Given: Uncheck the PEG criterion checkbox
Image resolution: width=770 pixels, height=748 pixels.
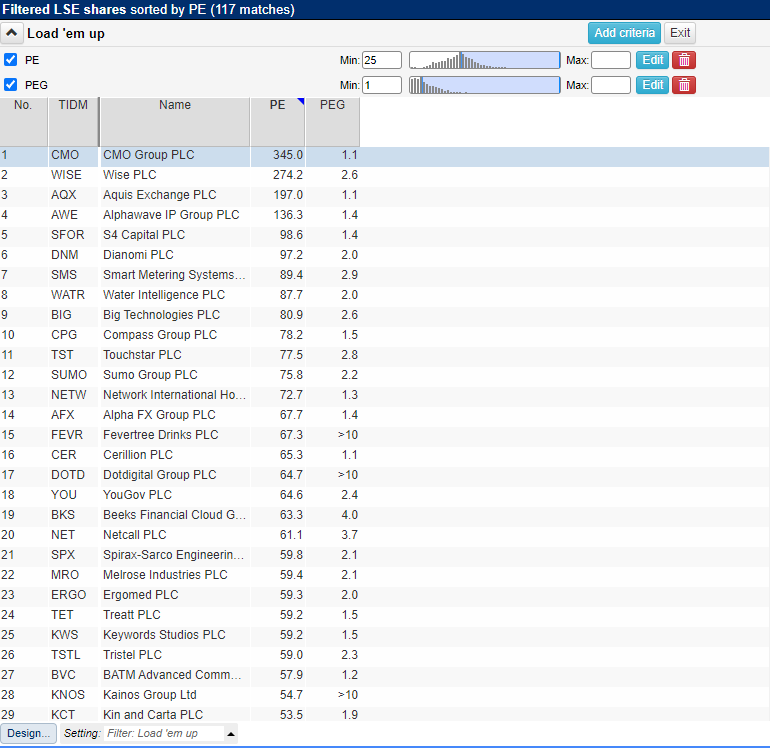Looking at the screenshot, I should 10,84.
